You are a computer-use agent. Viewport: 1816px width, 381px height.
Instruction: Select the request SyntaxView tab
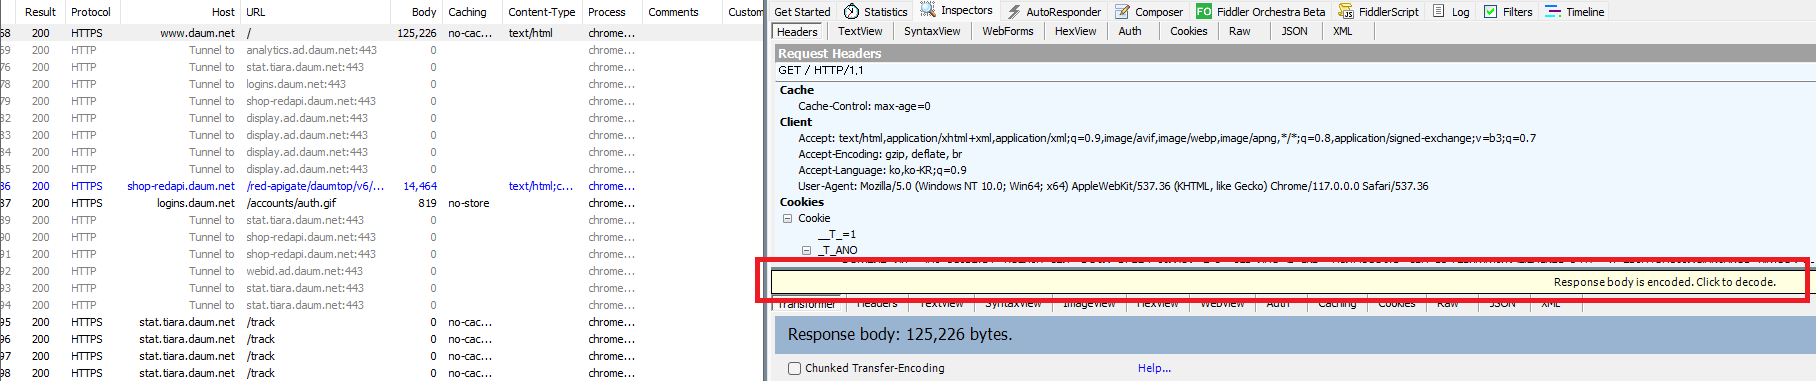click(x=932, y=32)
